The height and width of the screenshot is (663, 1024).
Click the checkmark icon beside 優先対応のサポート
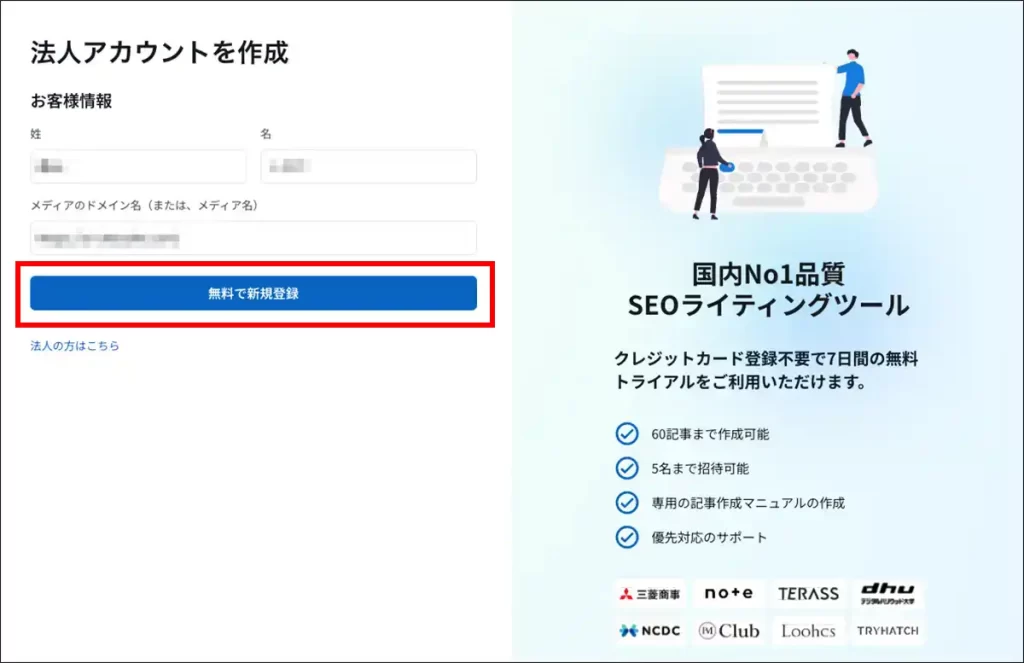[x=626, y=537]
